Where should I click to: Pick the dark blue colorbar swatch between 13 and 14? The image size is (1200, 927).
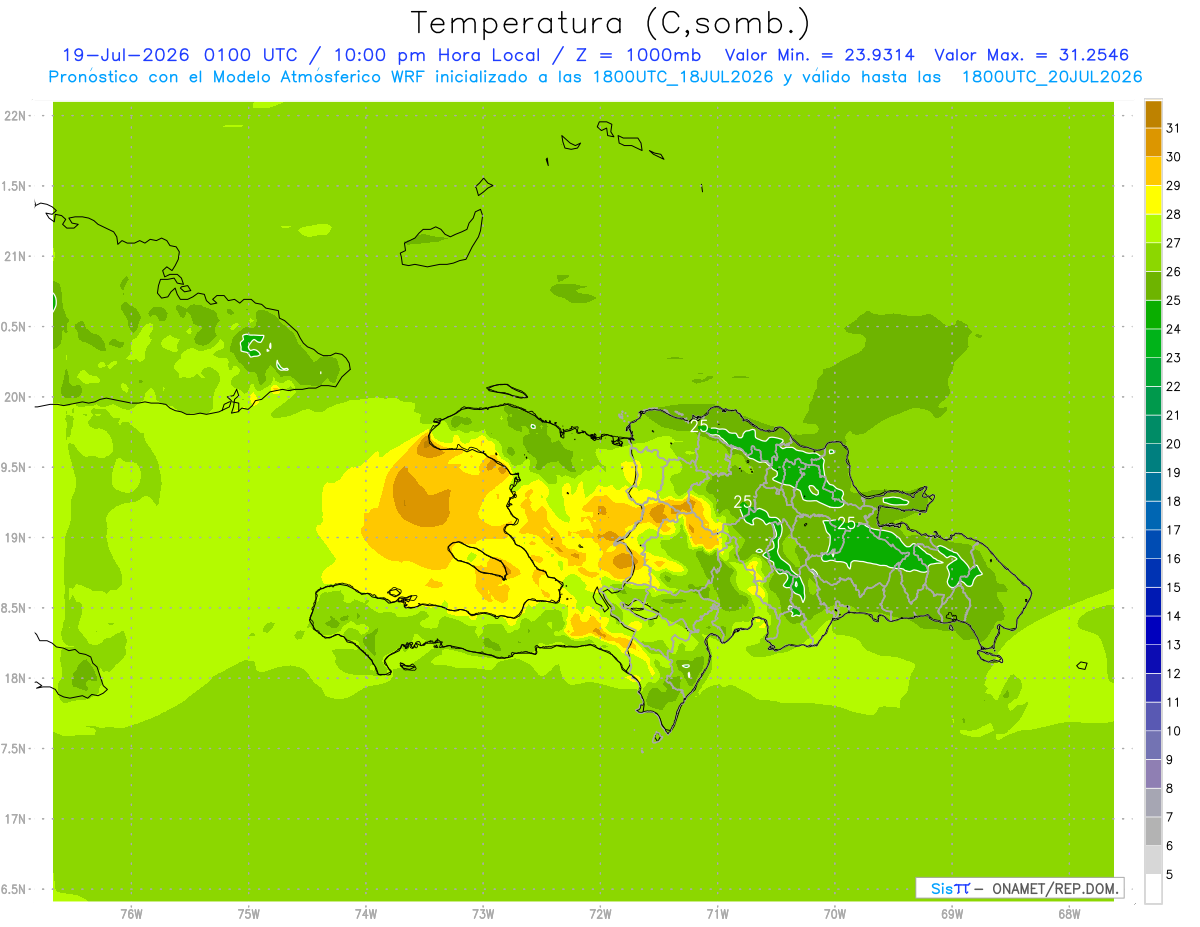(x=1153, y=630)
